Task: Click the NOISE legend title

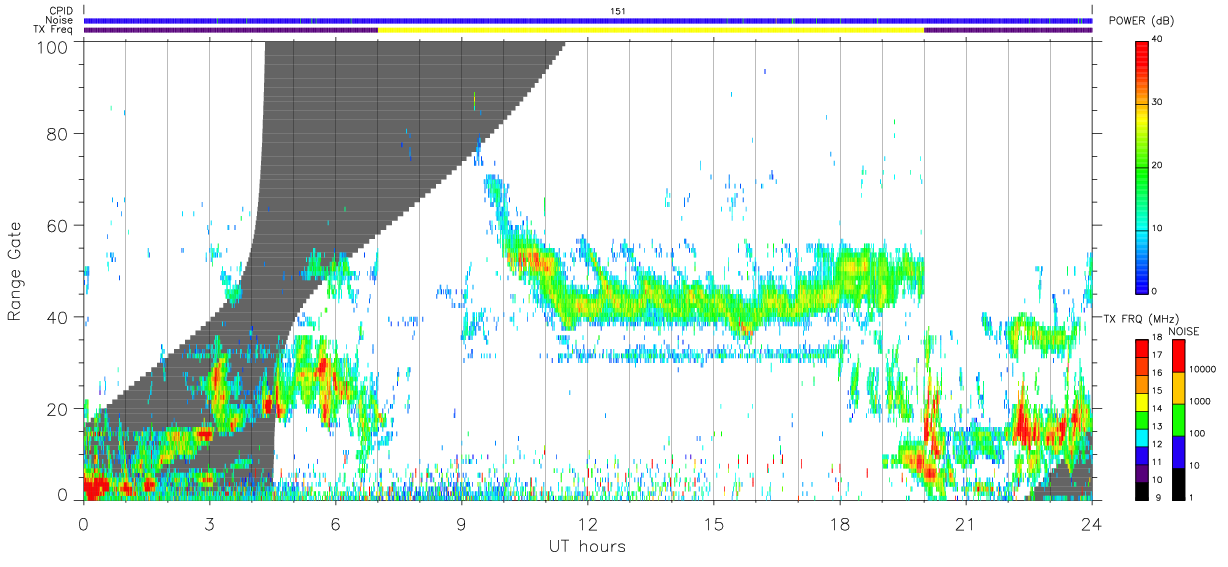Action: 1185,331
